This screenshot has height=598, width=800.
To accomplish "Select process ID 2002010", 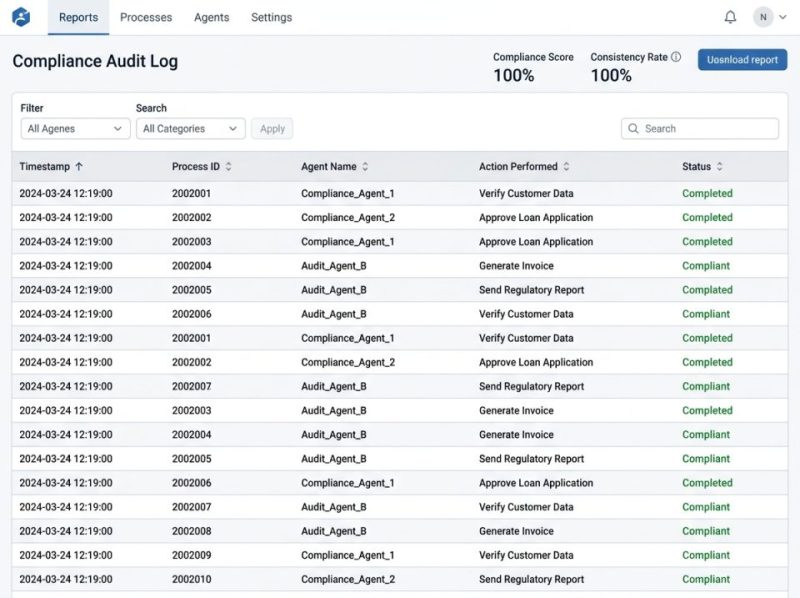I will pos(191,579).
